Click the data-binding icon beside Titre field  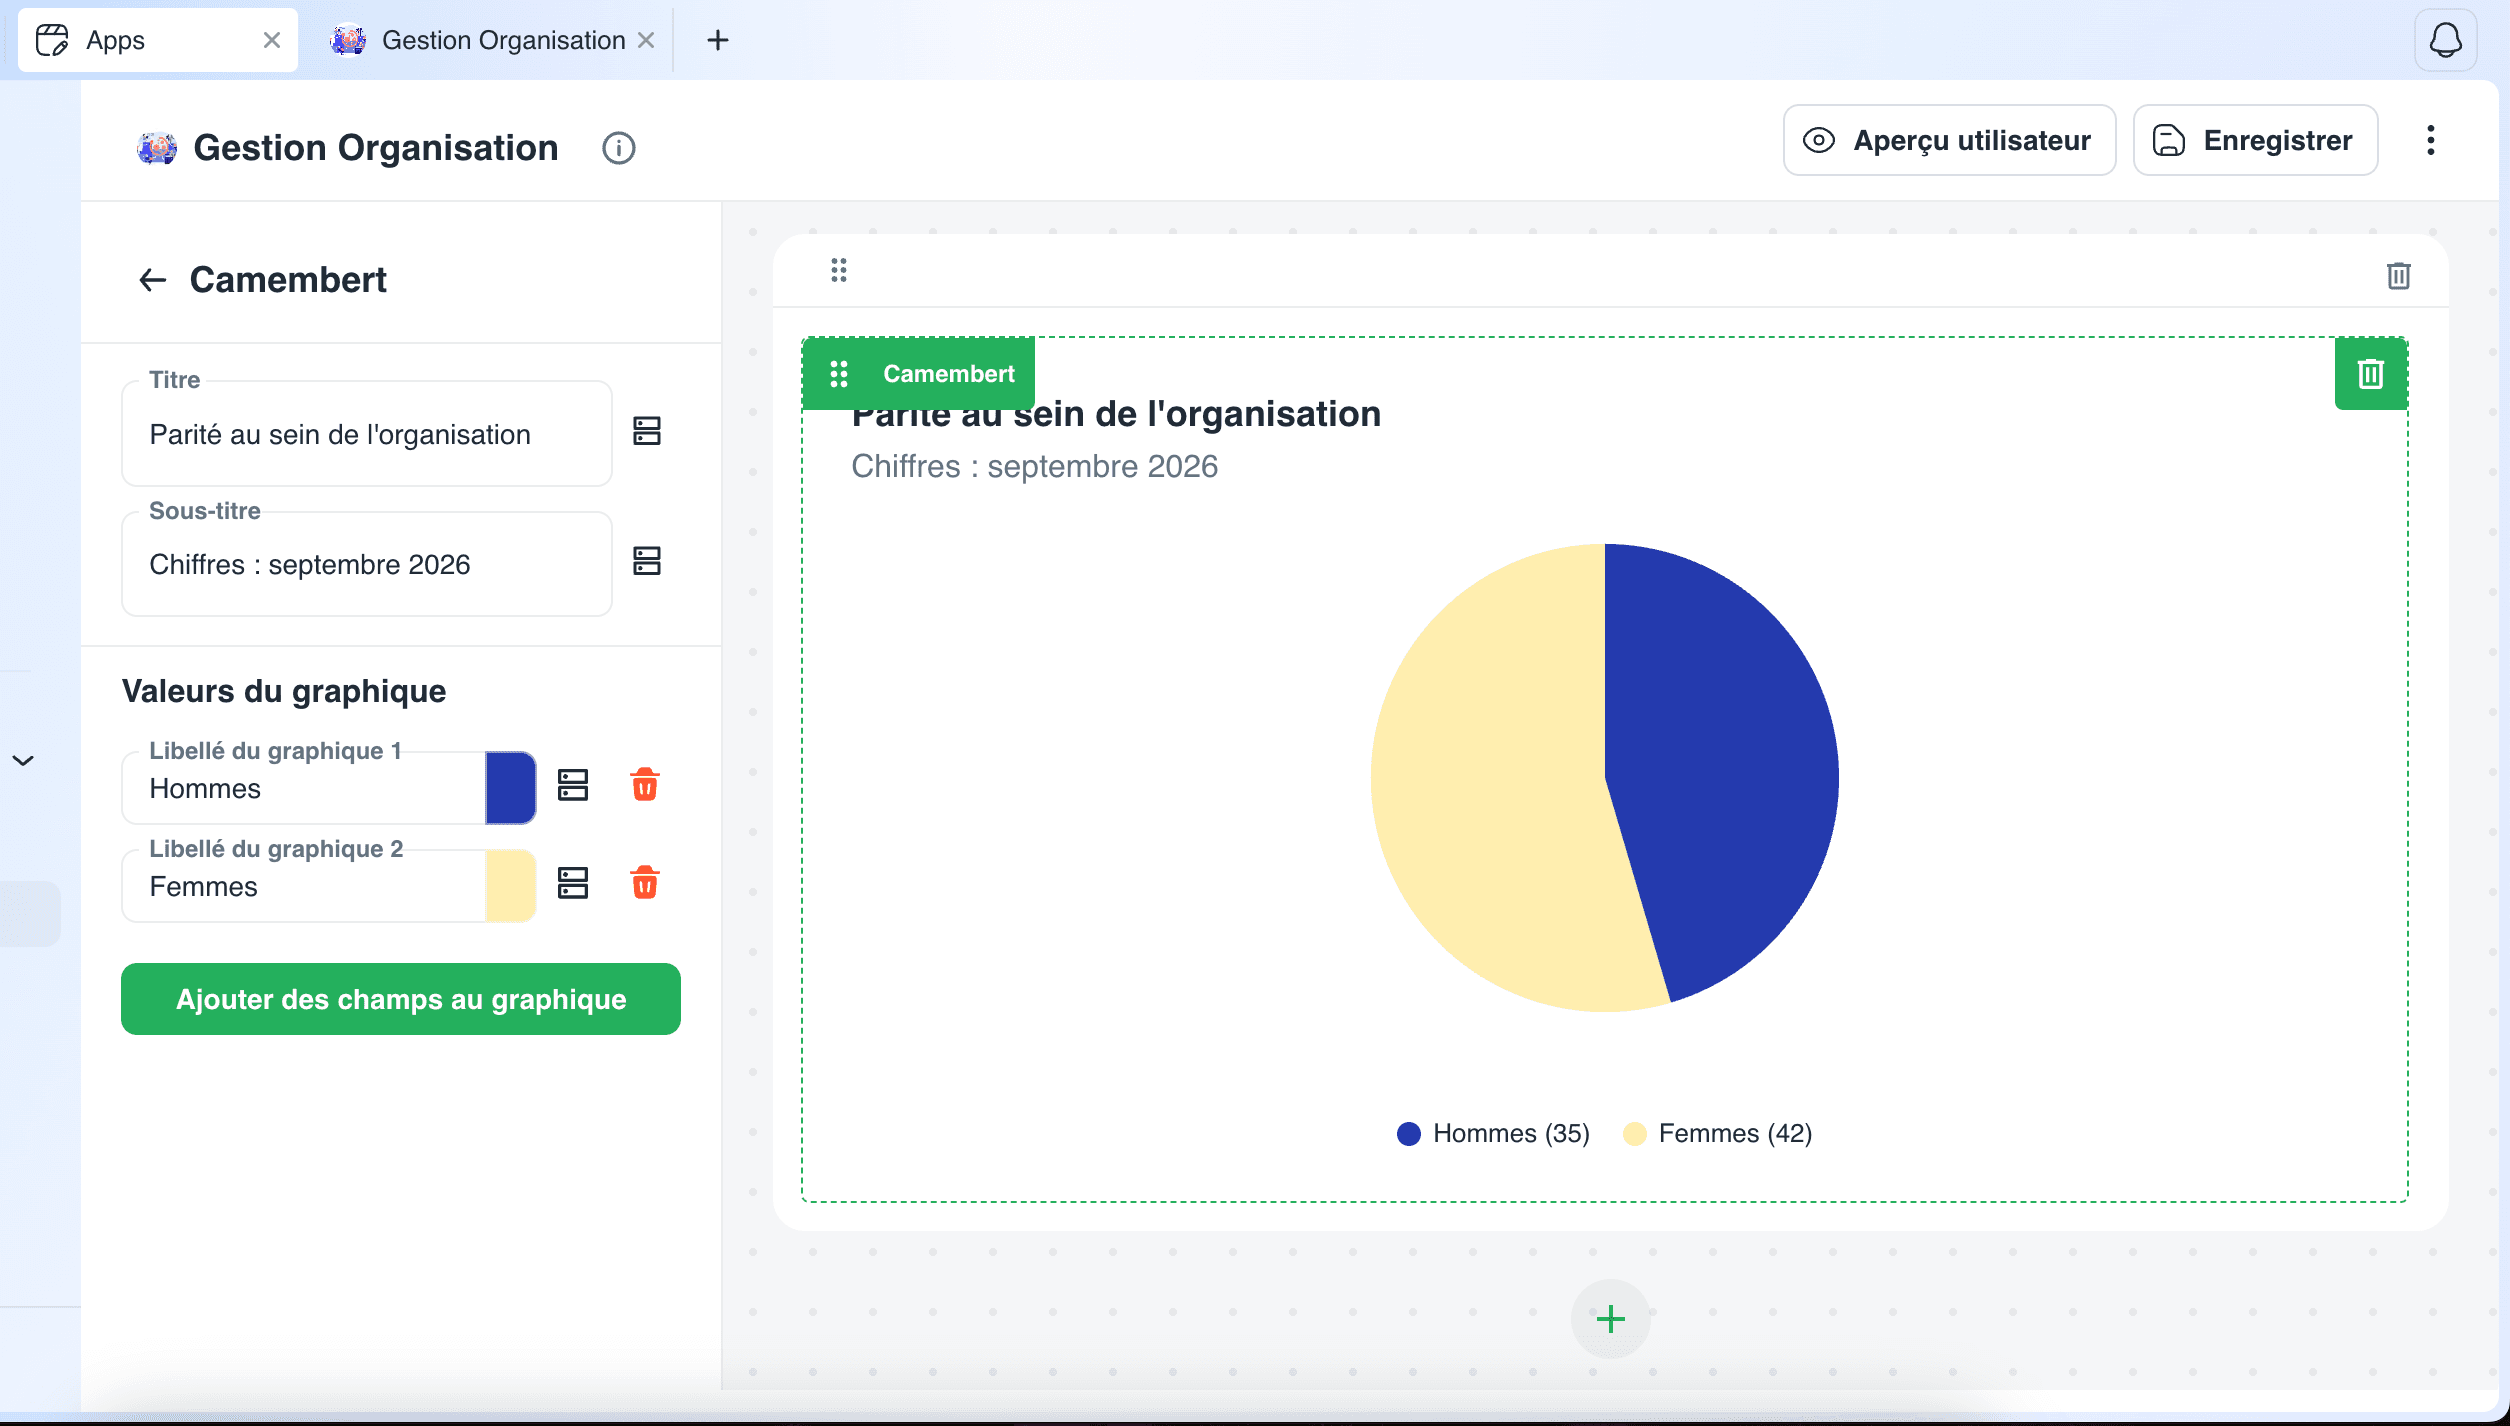(647, 431)
